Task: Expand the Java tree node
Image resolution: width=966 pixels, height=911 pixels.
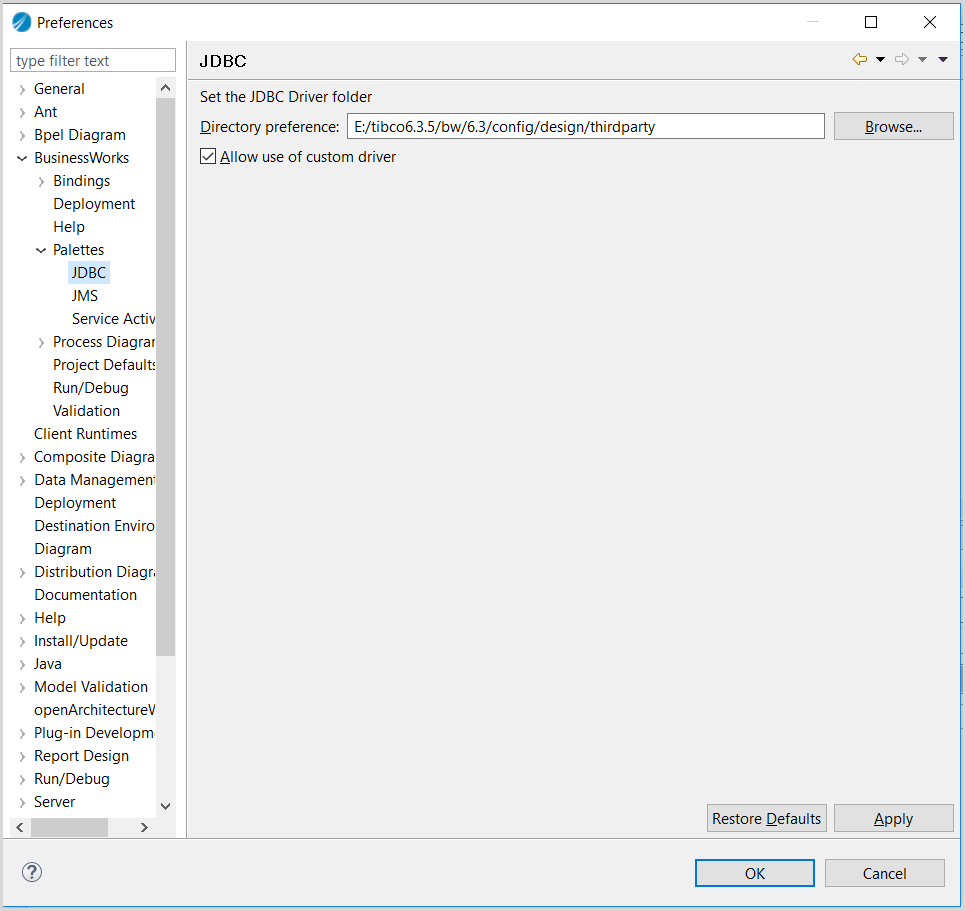Action: click(x=22, y=664)
